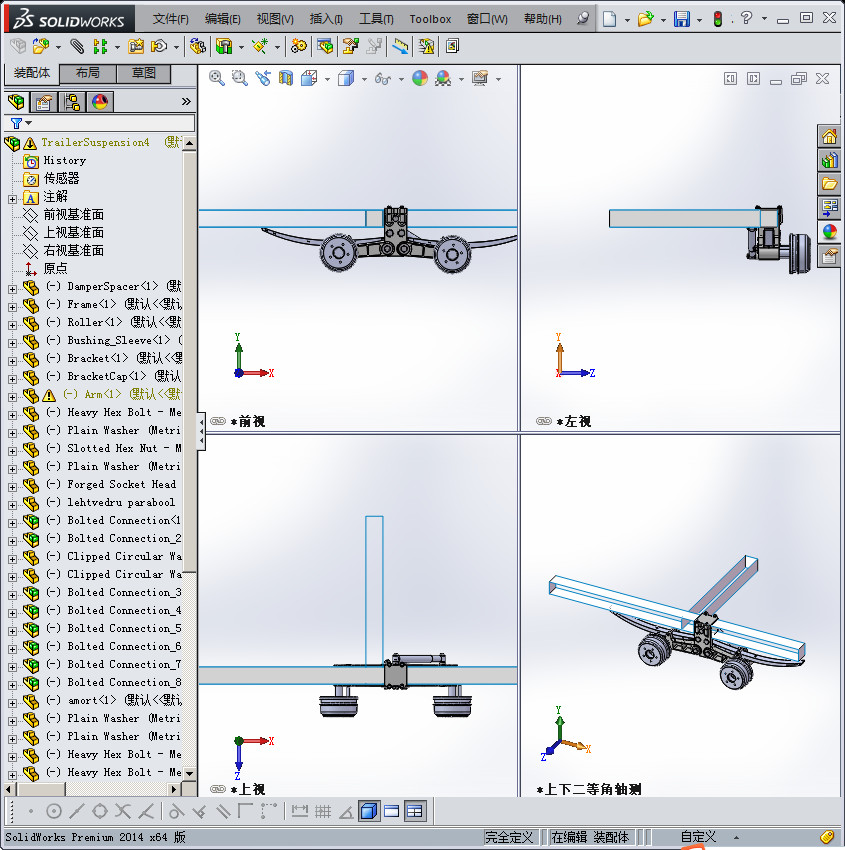This screenshot has width=845, height=850.
Task: Open the 插入(I) menu
Action: coord(326,19)
